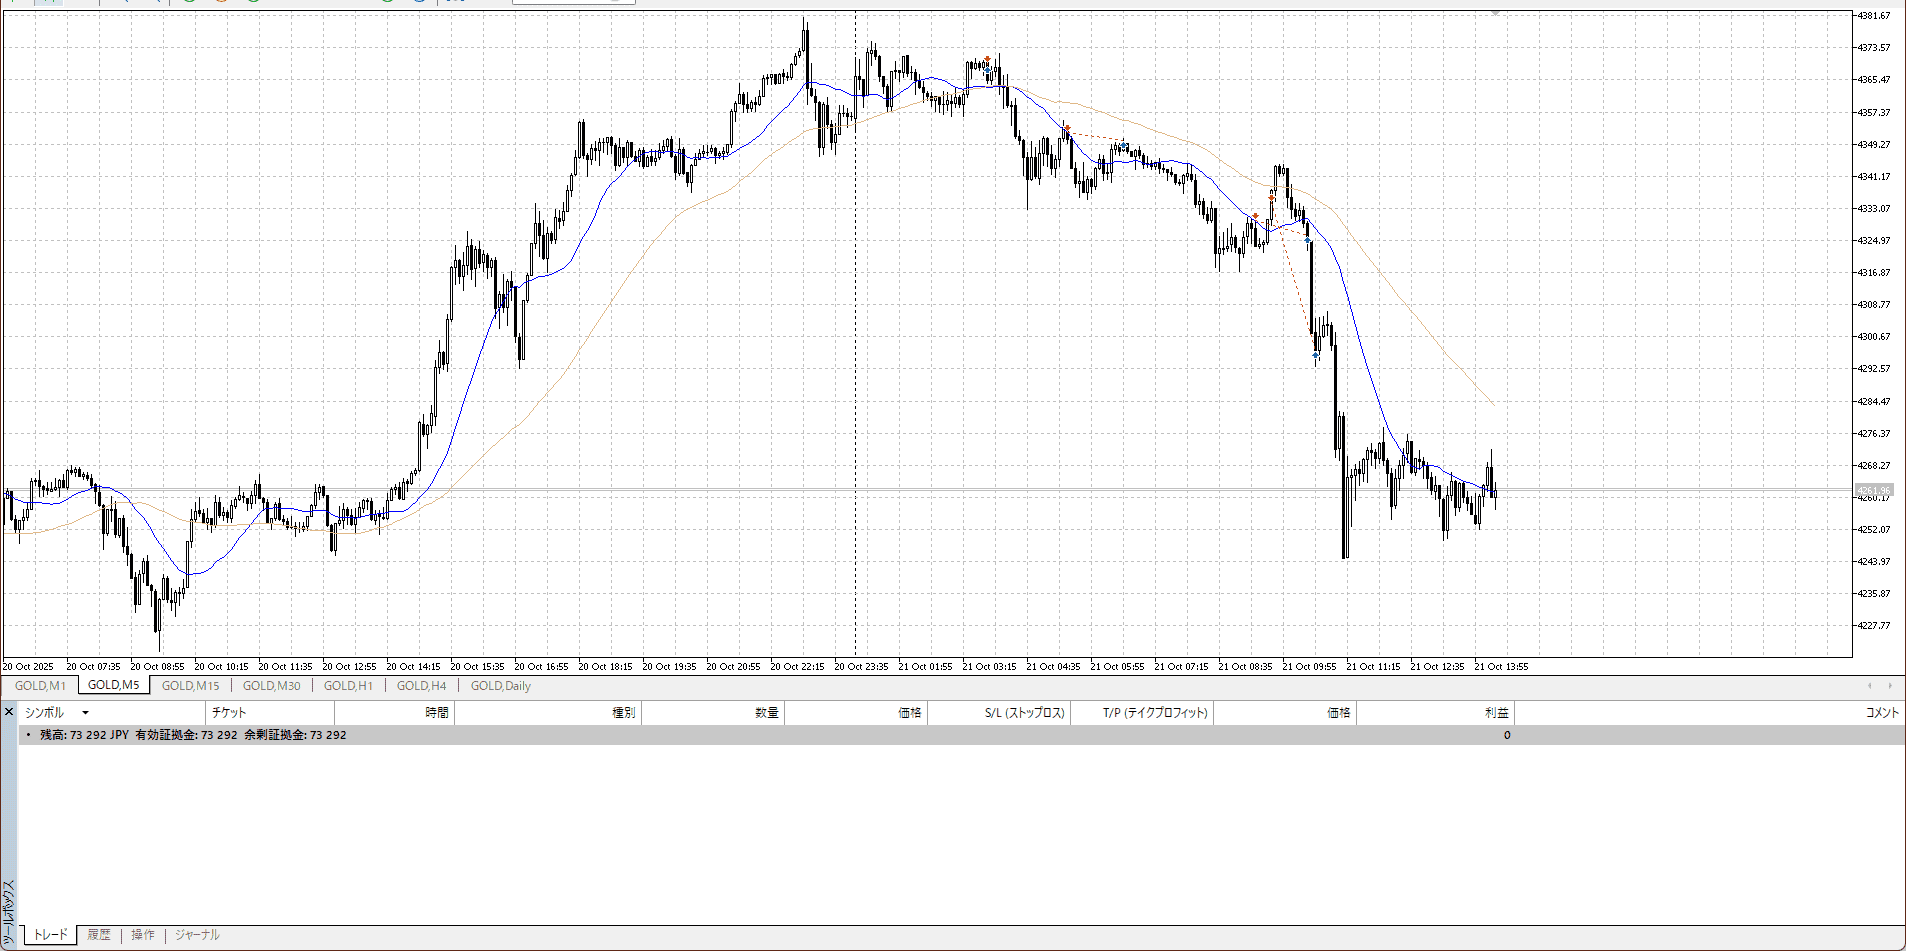Switch to the 操作 tab
The height and width of the screenshot is (951, 1906).
(143, 935)
